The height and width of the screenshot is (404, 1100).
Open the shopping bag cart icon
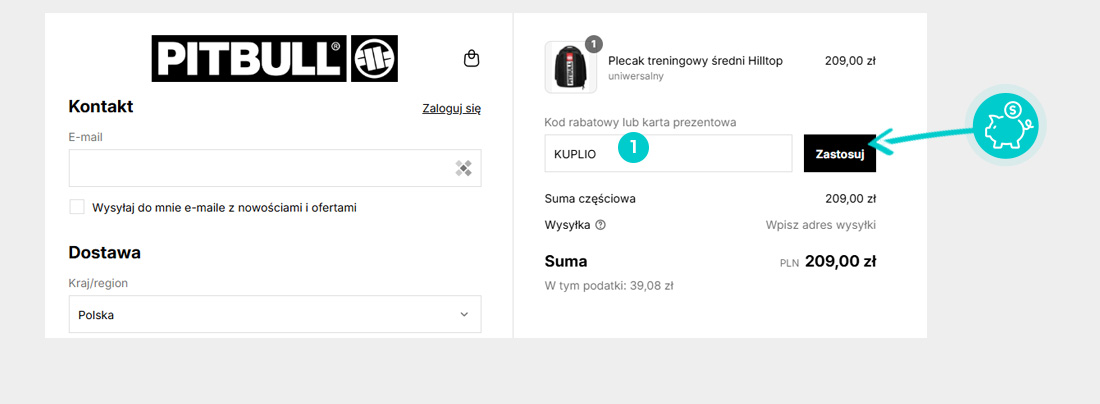click(472, 58)
